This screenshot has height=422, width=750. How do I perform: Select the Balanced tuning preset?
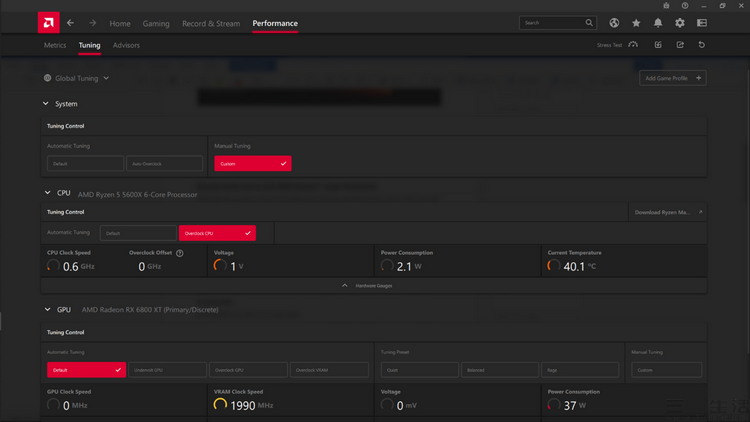(x=500, y=370)
